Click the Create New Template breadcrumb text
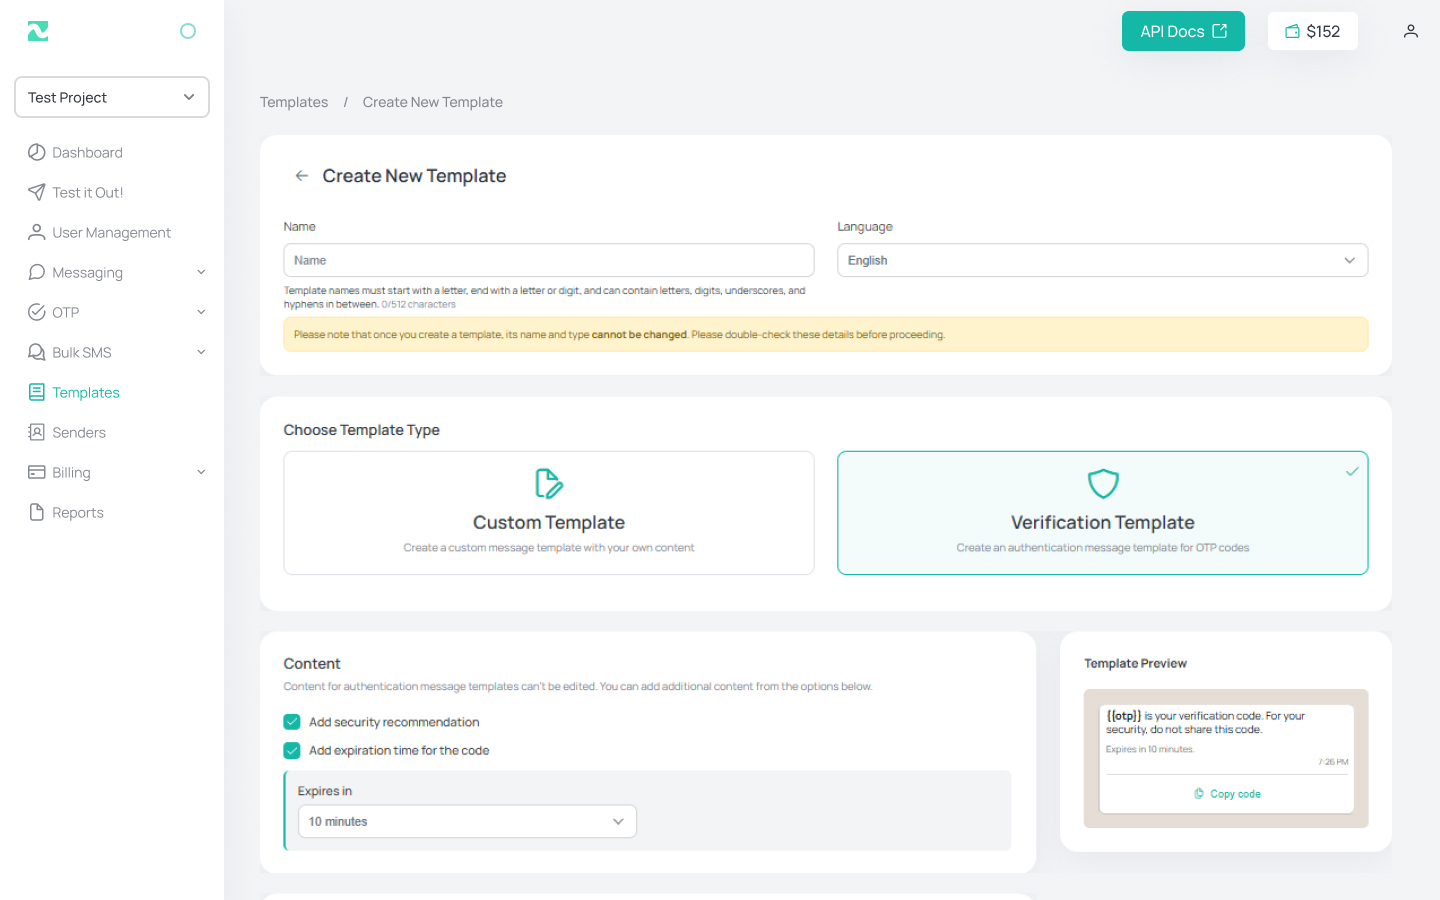Viewport: 1440px width, 900px height. click(x=433, y=102)
